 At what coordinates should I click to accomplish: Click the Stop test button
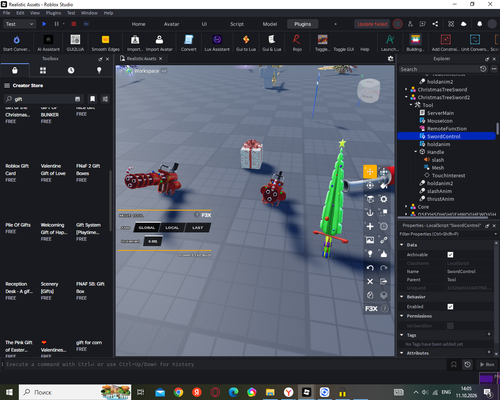click(x=74, y=24)
